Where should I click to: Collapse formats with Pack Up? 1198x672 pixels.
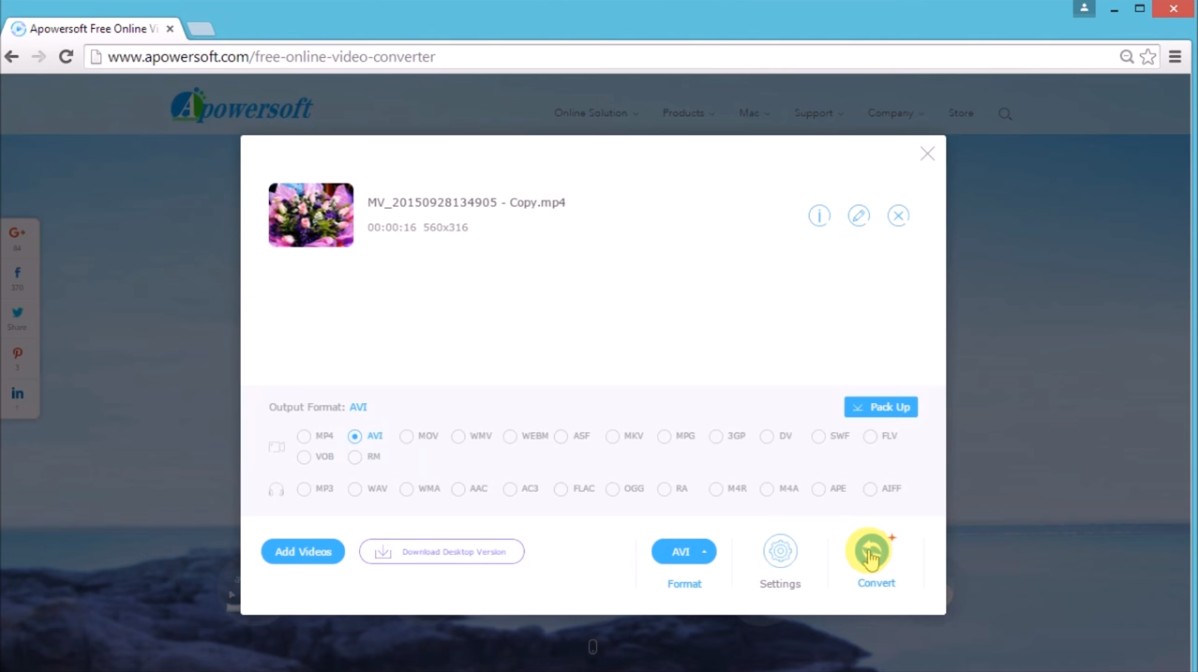pos(881,407)
